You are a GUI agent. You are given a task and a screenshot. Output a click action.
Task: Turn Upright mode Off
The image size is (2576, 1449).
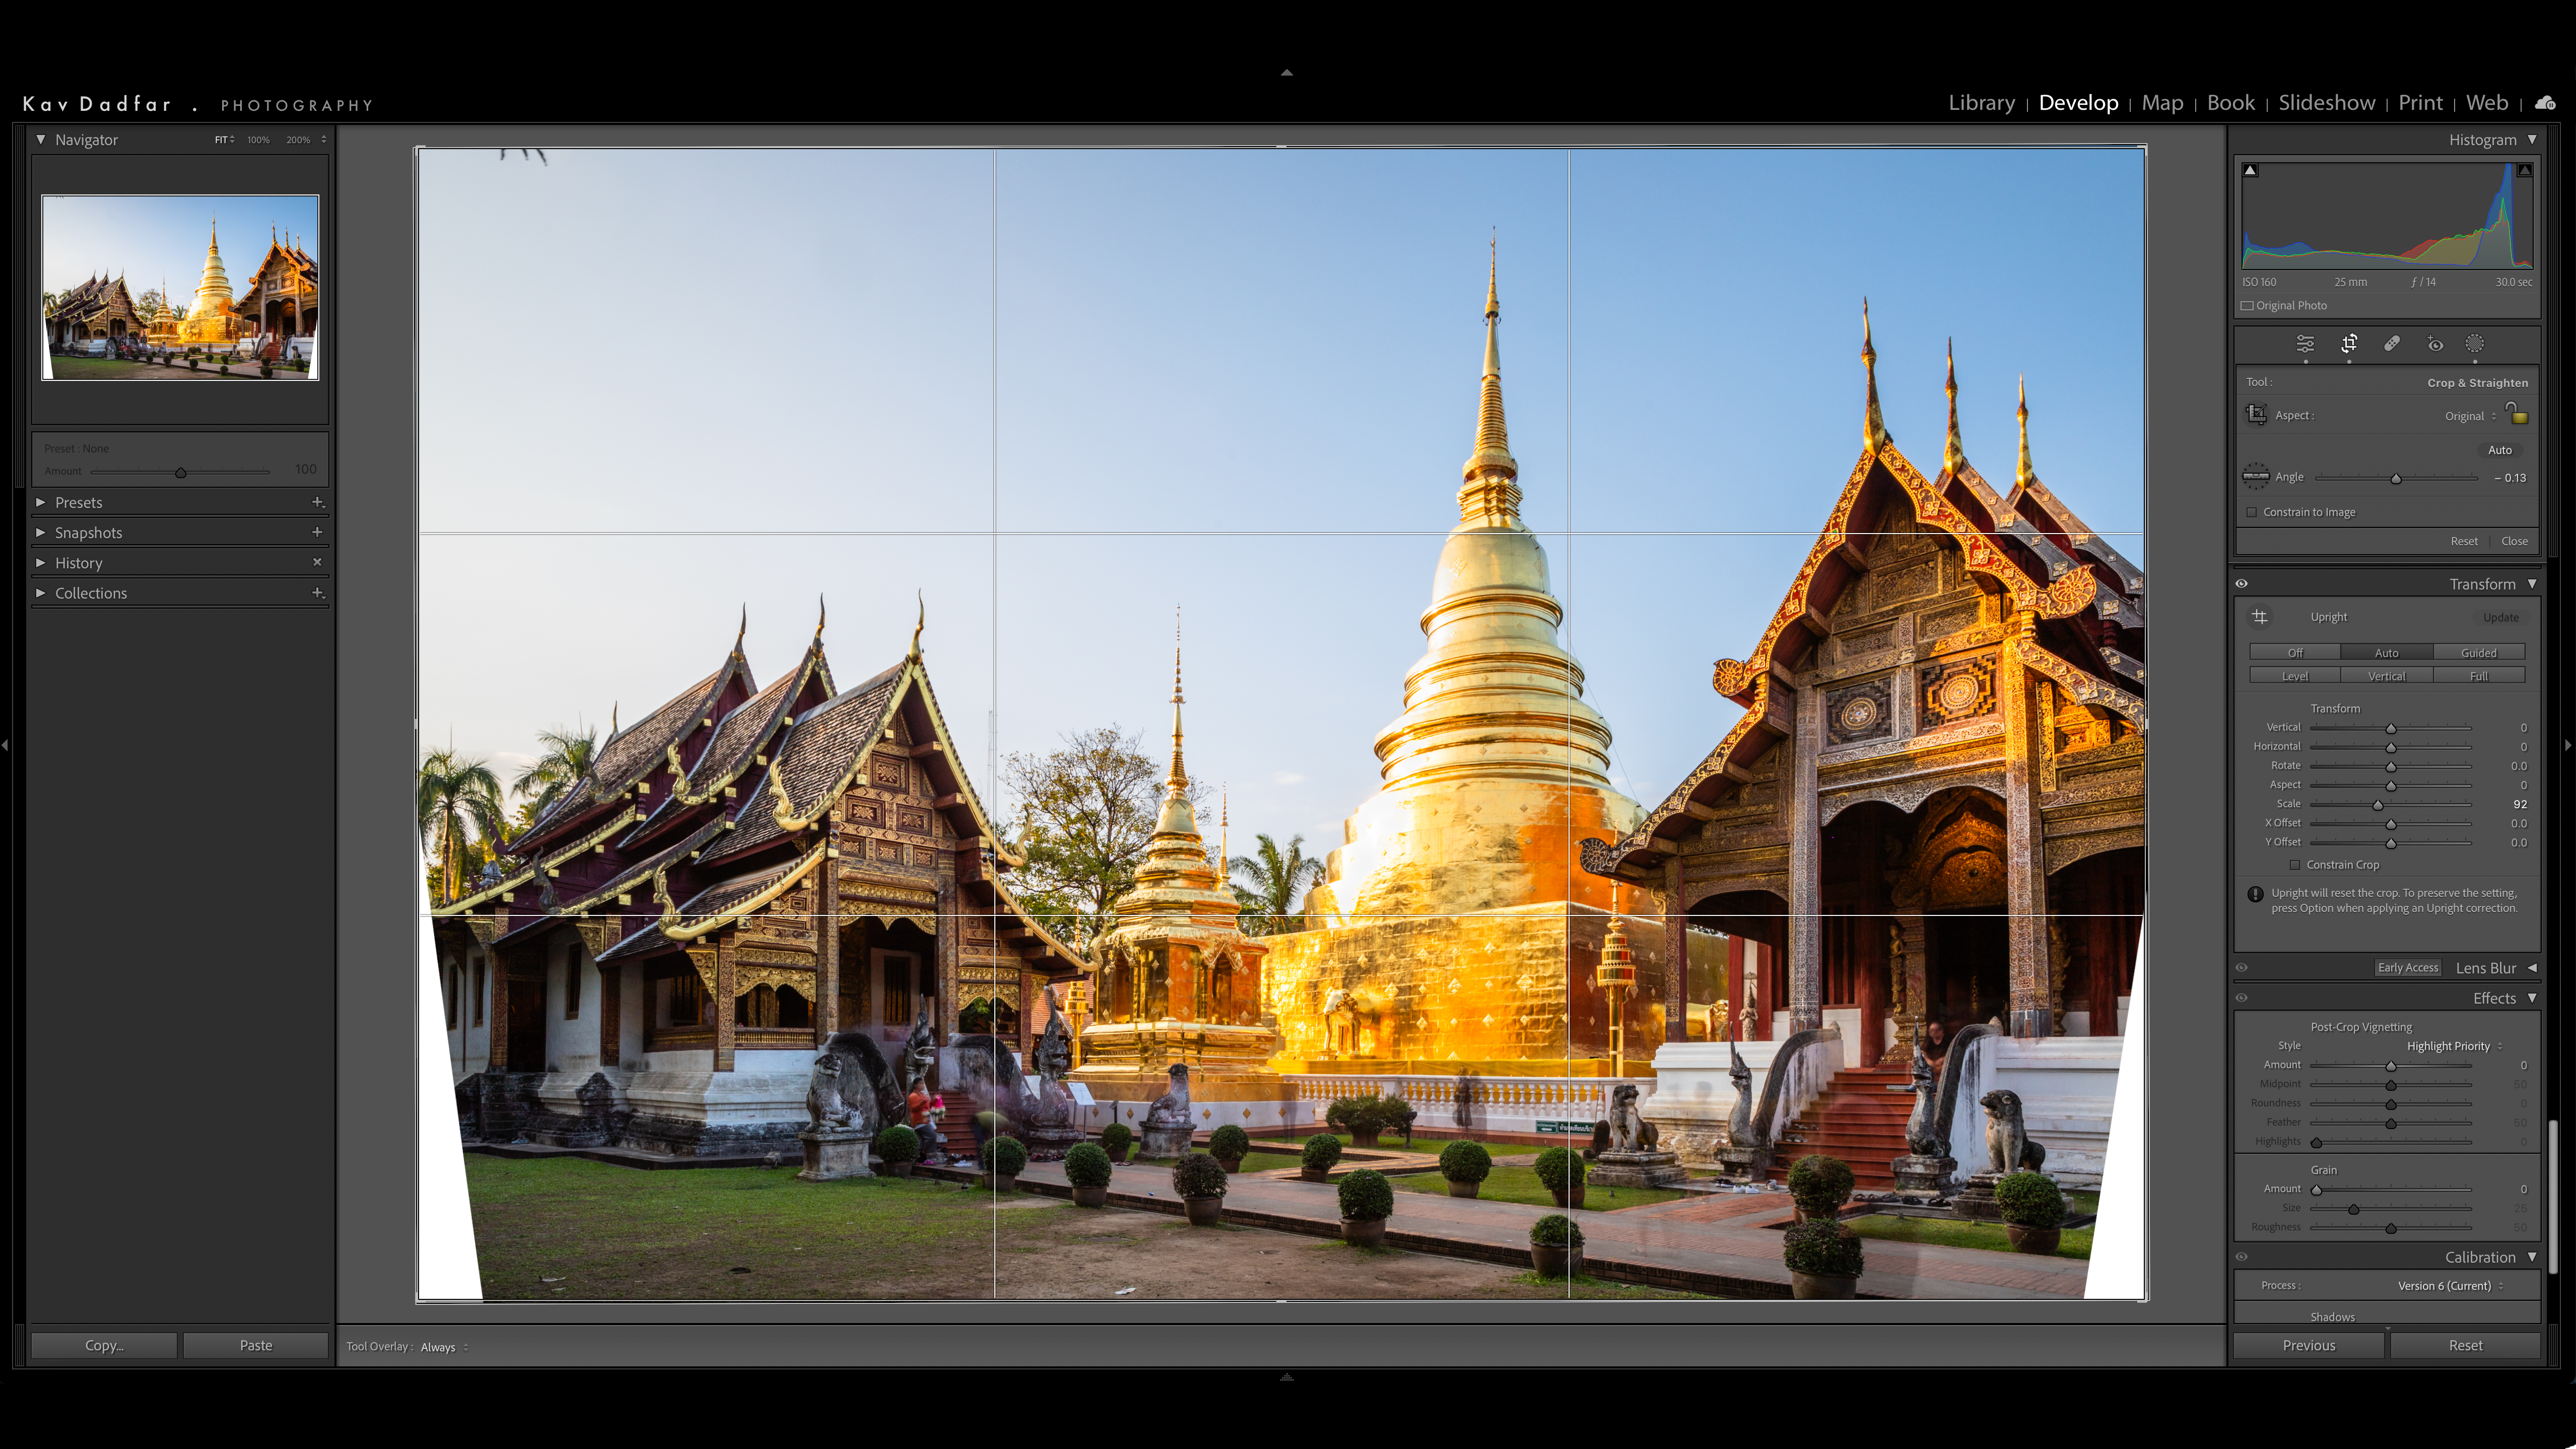tap(2295, 653)
